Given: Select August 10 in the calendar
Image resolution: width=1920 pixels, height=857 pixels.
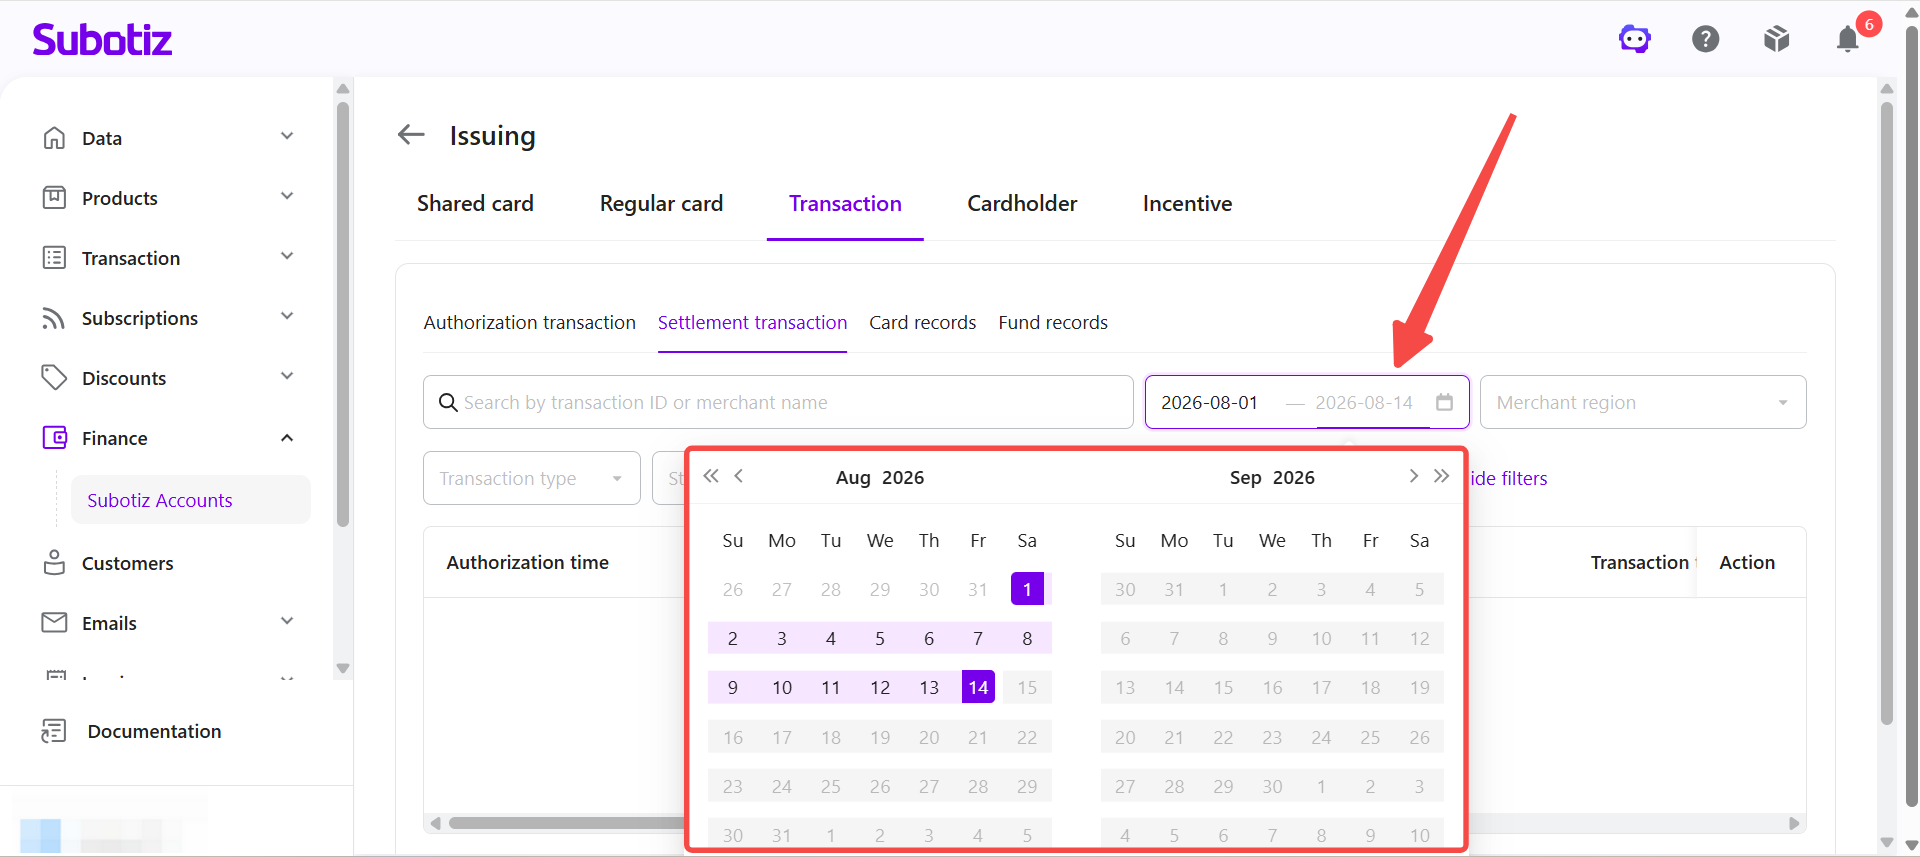Looking at the screenshot, I should (782, 687).
